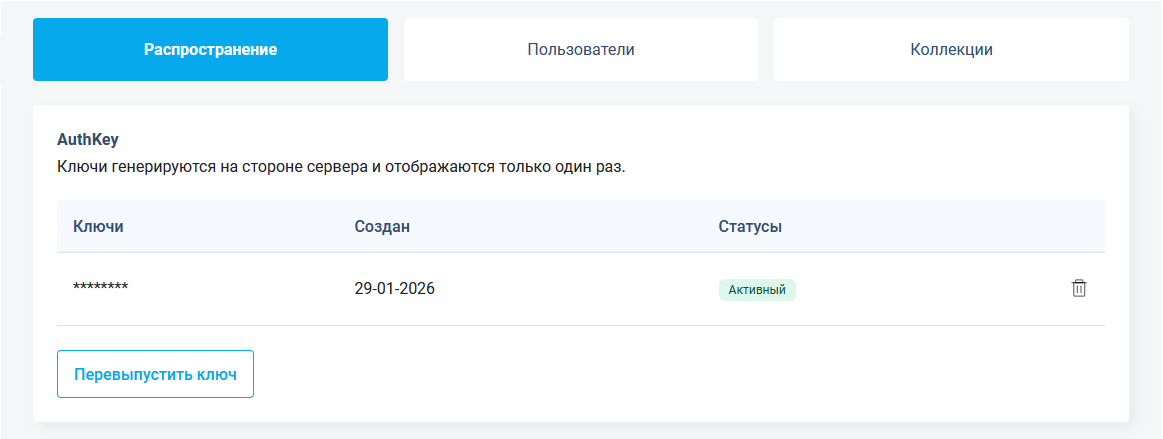The image size is (1163, 439).
Task: Click blank panel area right of Перевыпустить ключ
Action: point(650,374)
